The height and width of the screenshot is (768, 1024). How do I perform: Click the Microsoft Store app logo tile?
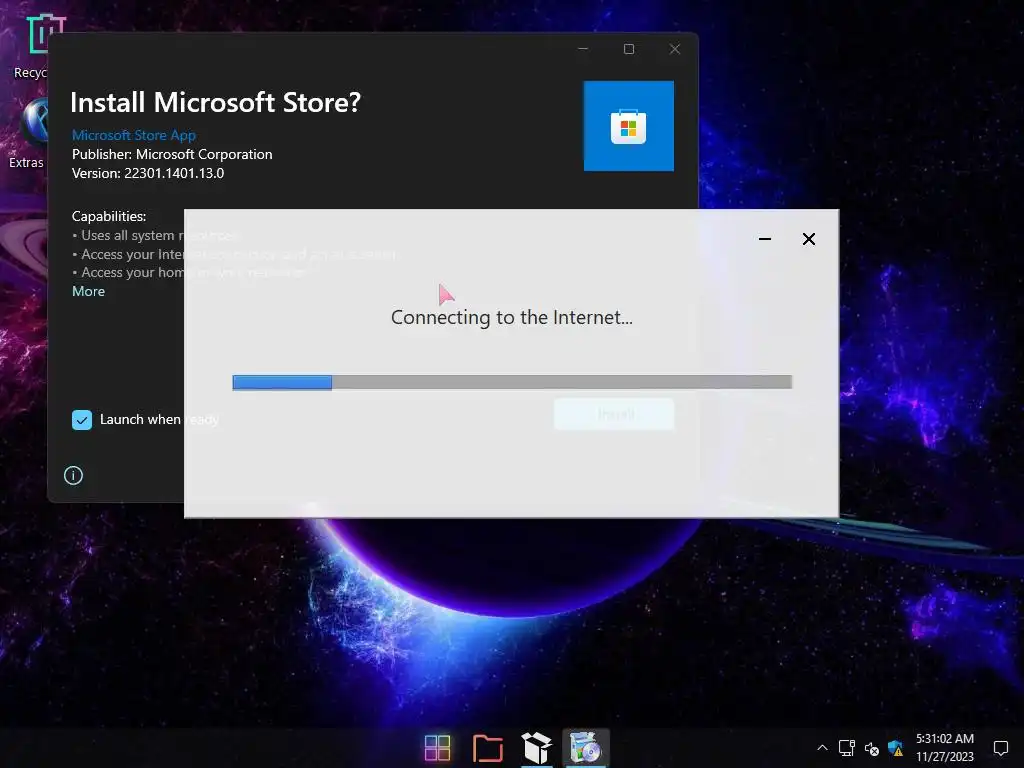point(628,125)
